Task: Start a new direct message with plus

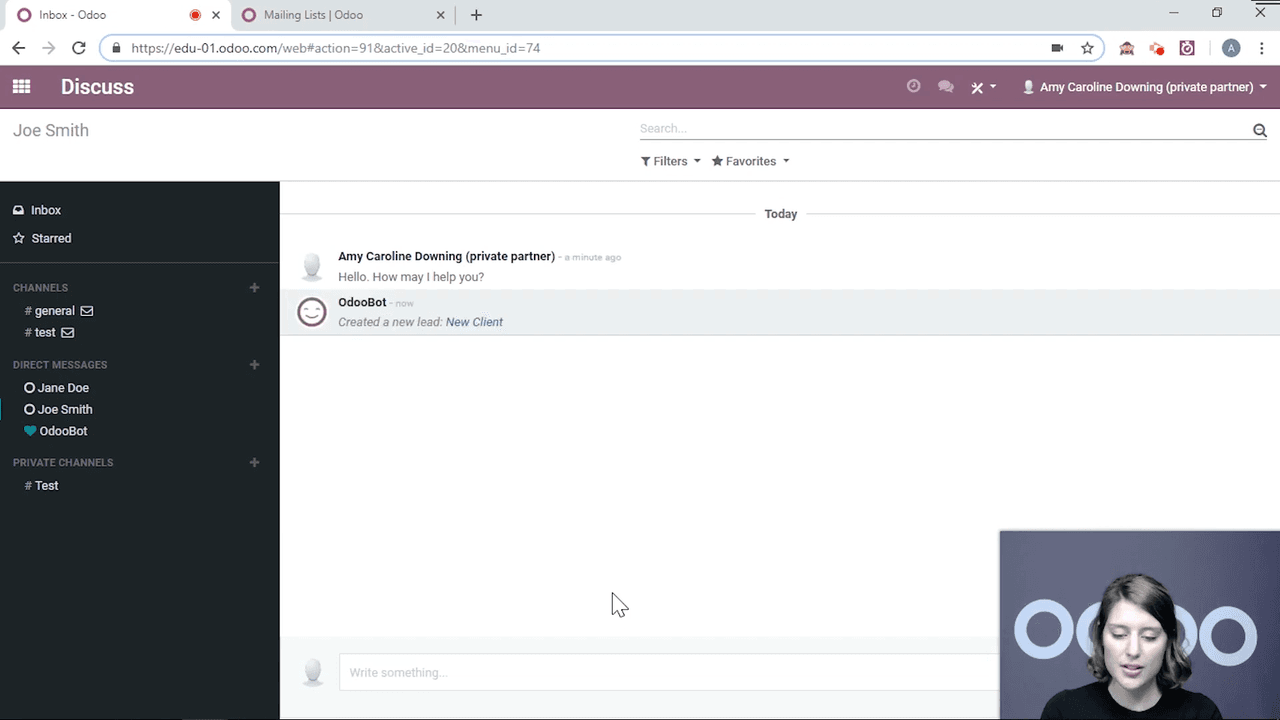Action: 254,365
